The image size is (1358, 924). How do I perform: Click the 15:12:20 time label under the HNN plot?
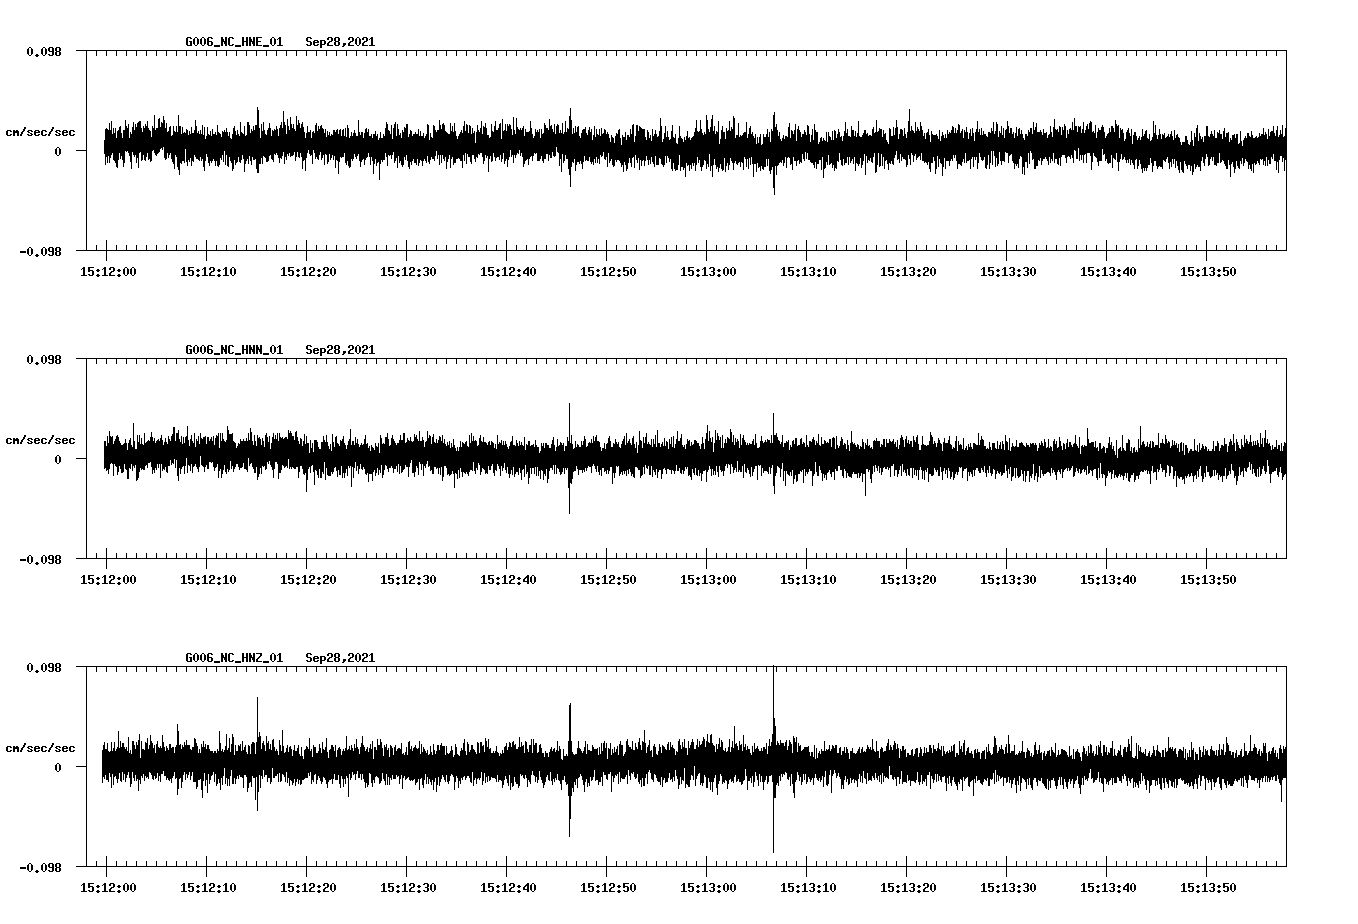tap(308, 579)
